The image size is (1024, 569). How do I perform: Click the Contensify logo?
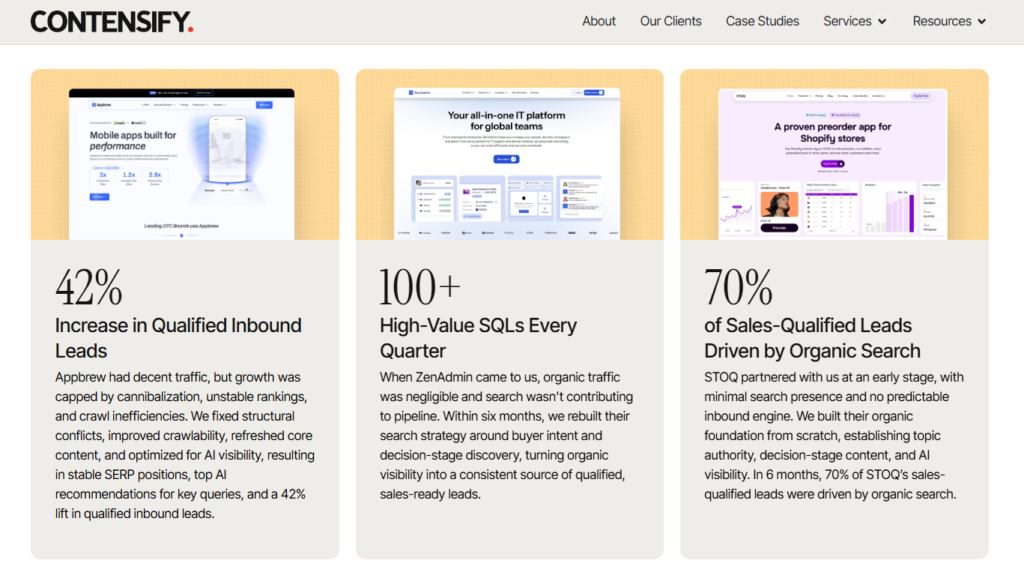(x=112, y=22)
